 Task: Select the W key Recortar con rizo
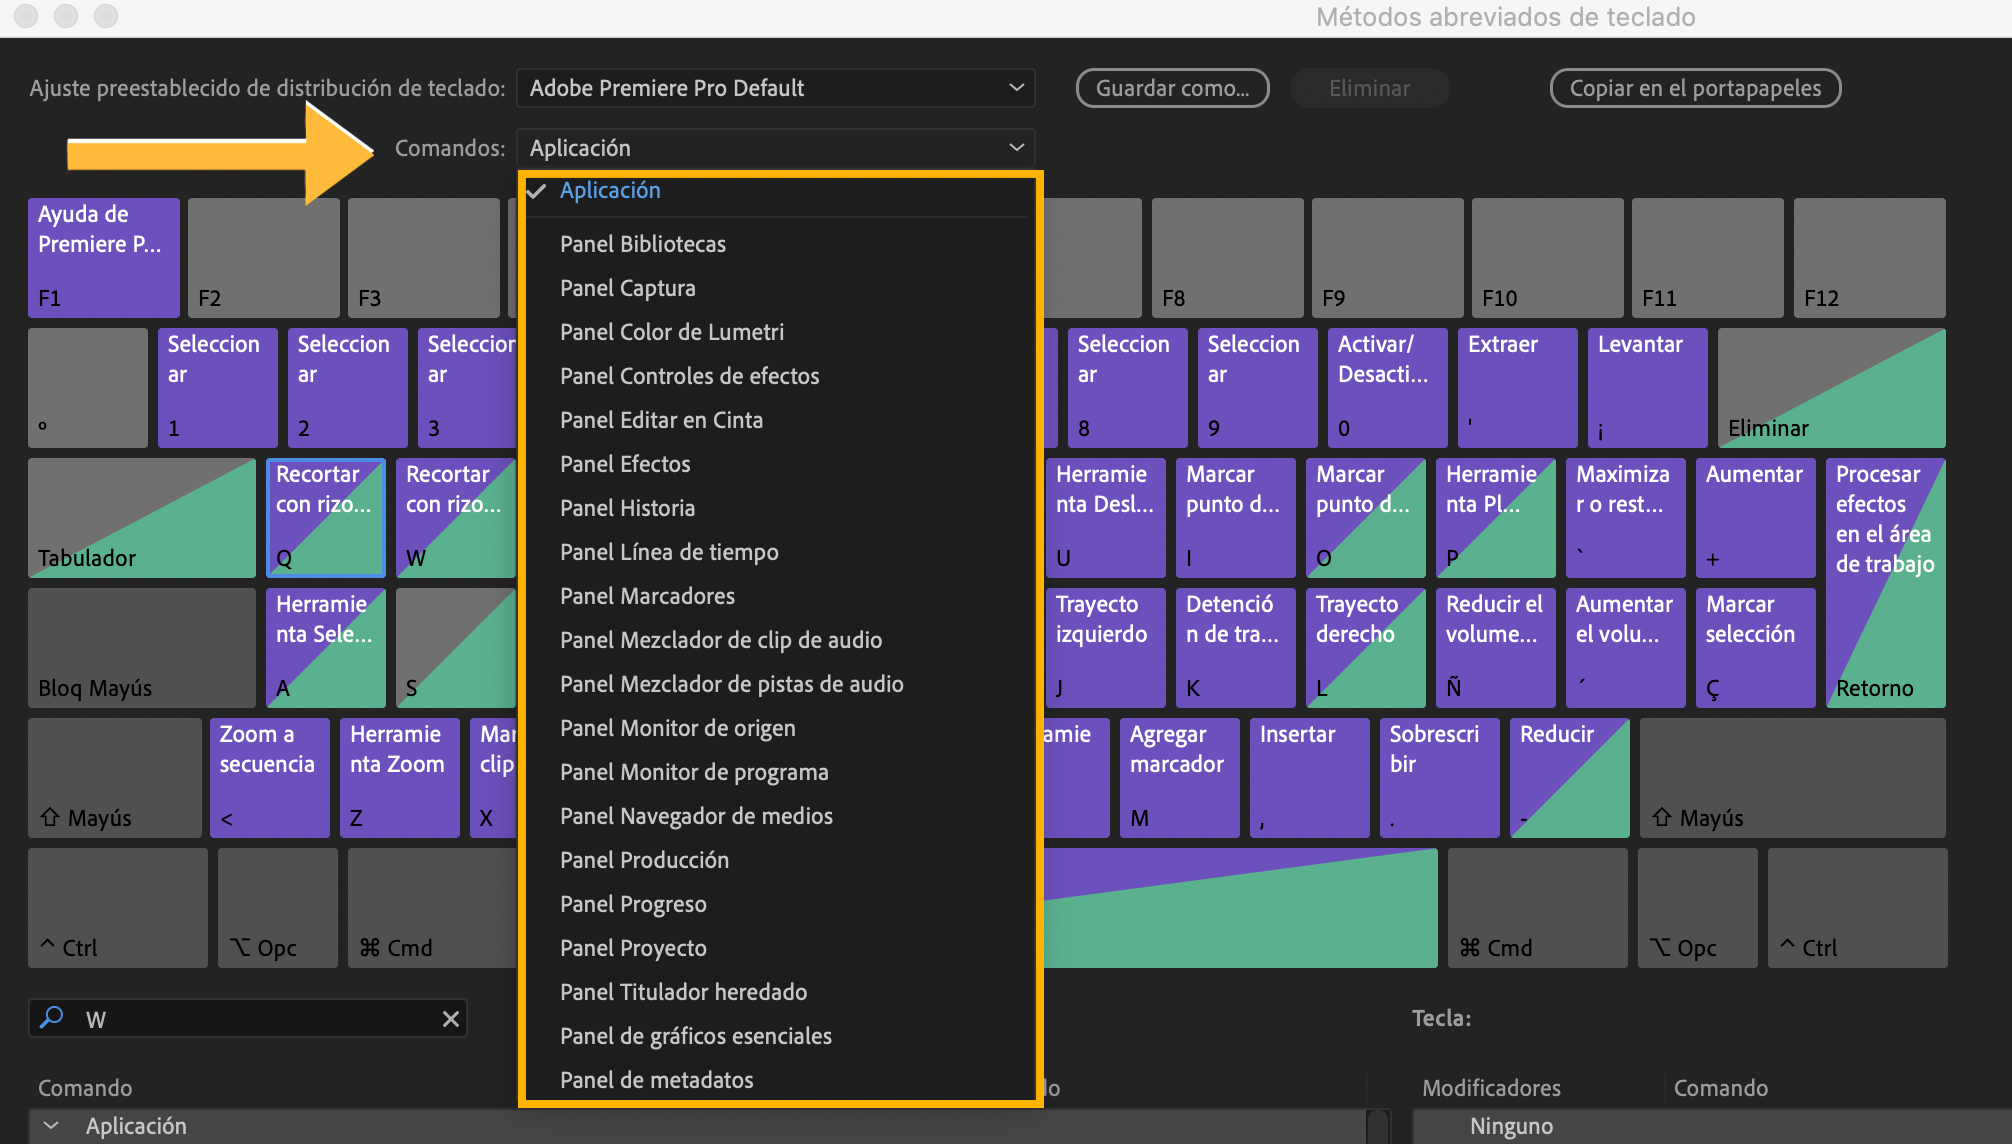[456, 518]
